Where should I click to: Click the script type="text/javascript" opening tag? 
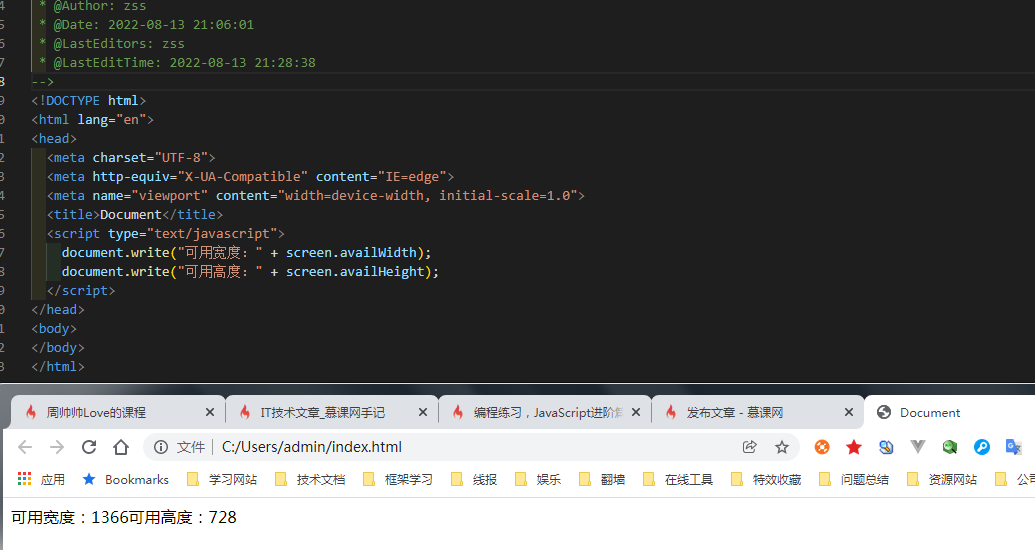(165, 233)
